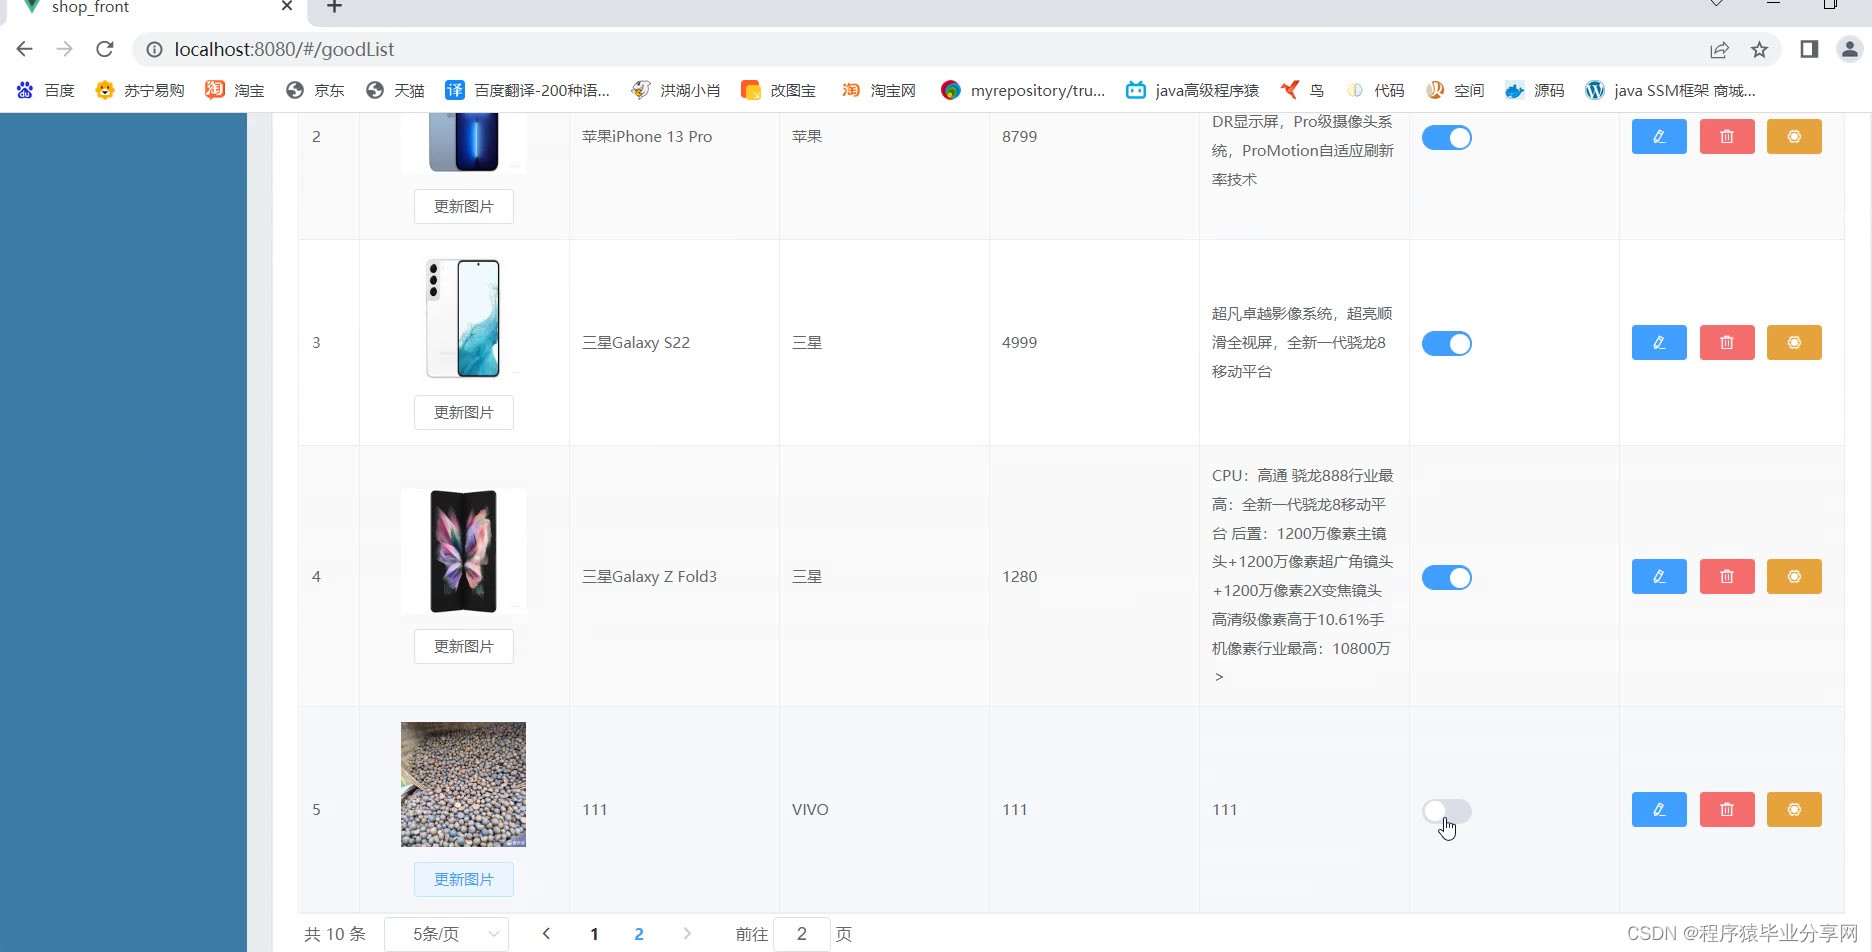Select page 1 in pagination
1872x952 pixels.
click(594, 934)
